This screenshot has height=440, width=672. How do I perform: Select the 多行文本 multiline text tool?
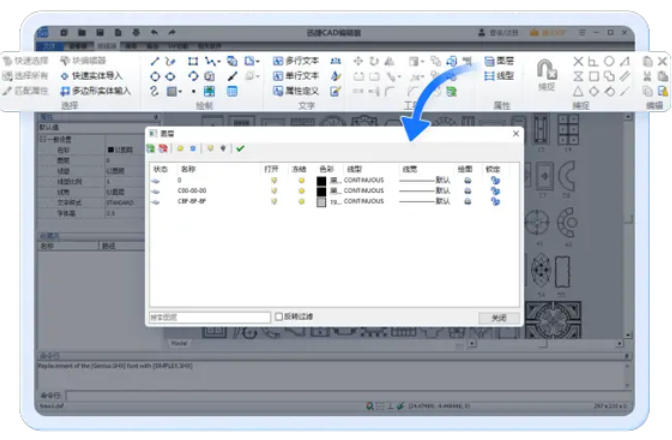point(294,61)
